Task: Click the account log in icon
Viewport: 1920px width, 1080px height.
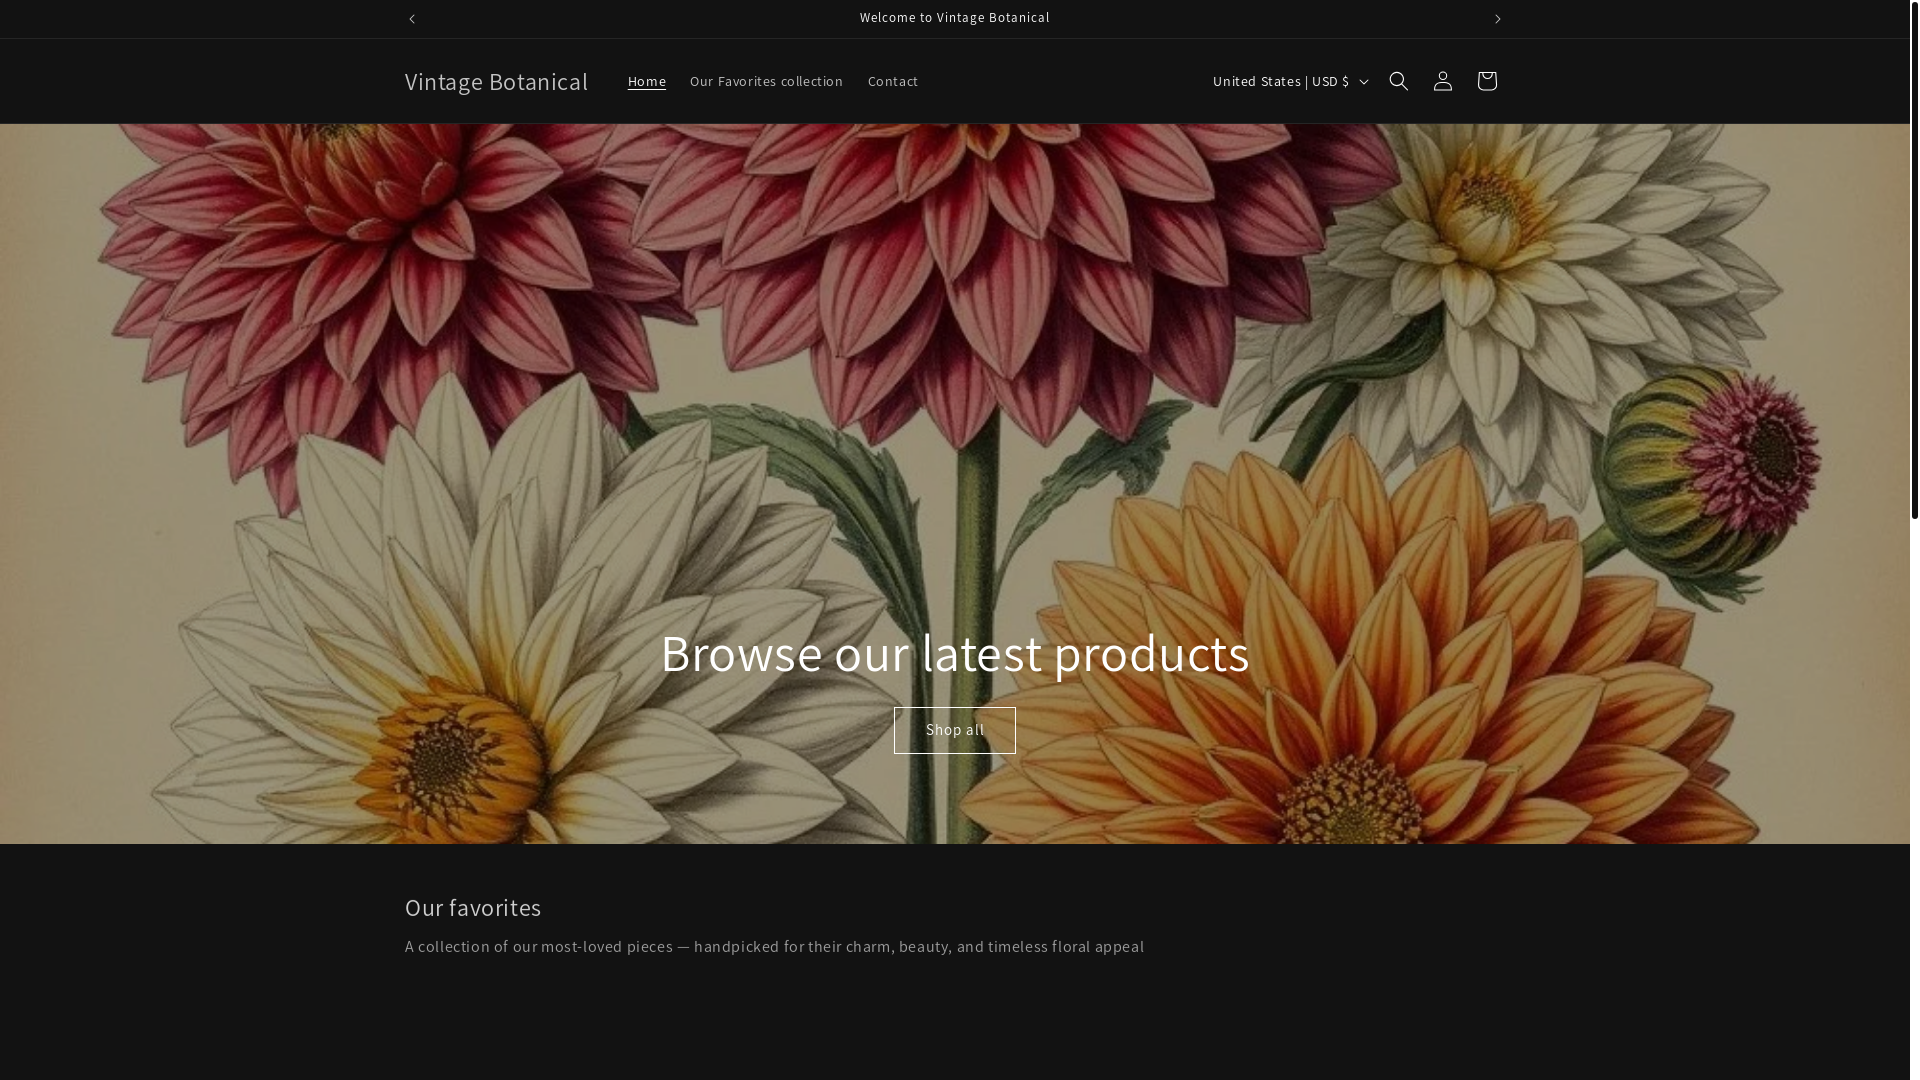Action: coord(1442,81)
